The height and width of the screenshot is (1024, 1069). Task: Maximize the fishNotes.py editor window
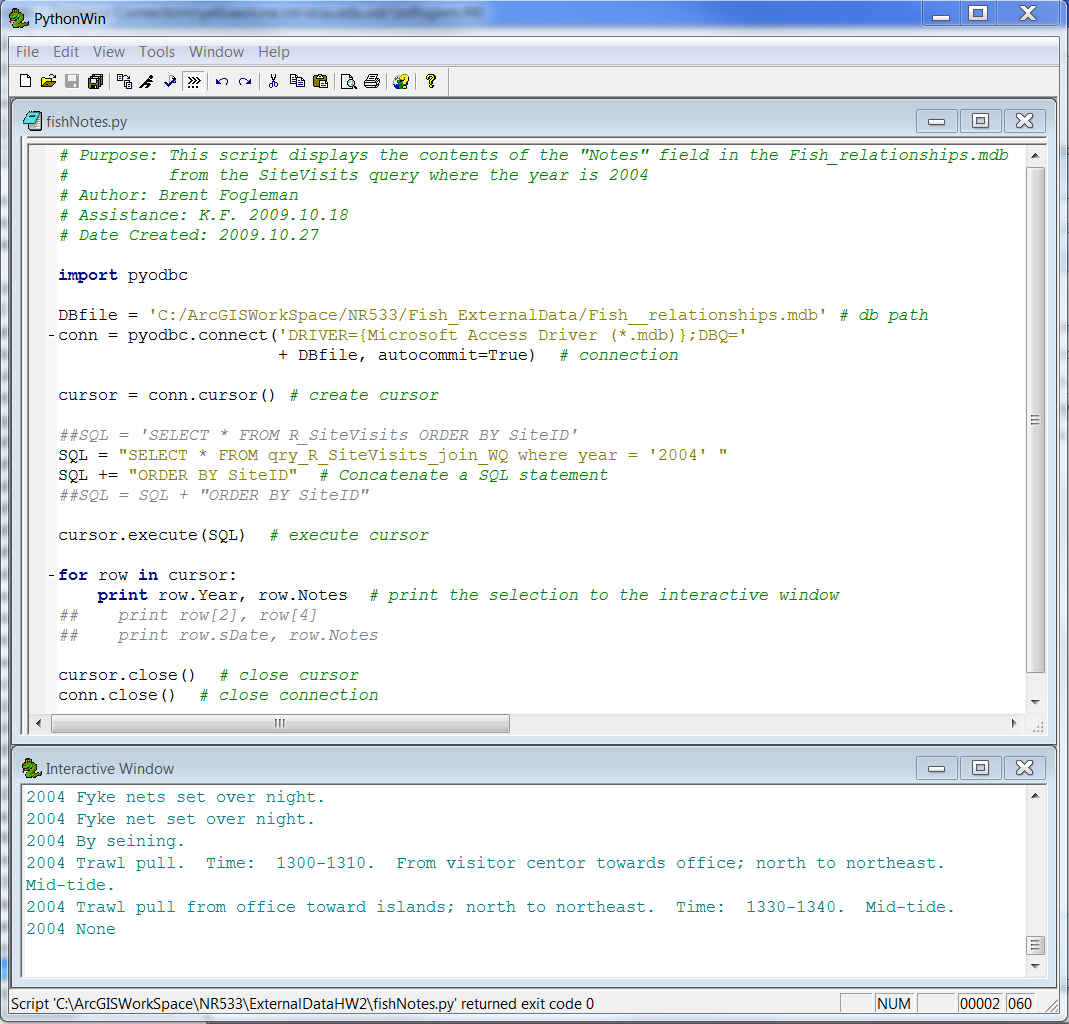click(x=980, y=121)
